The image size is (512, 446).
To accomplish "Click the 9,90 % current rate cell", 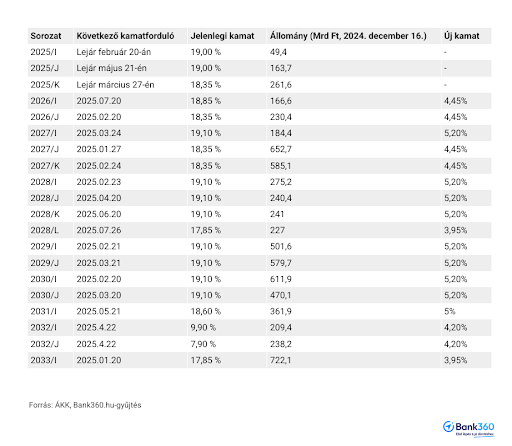I will click(227, 328).
